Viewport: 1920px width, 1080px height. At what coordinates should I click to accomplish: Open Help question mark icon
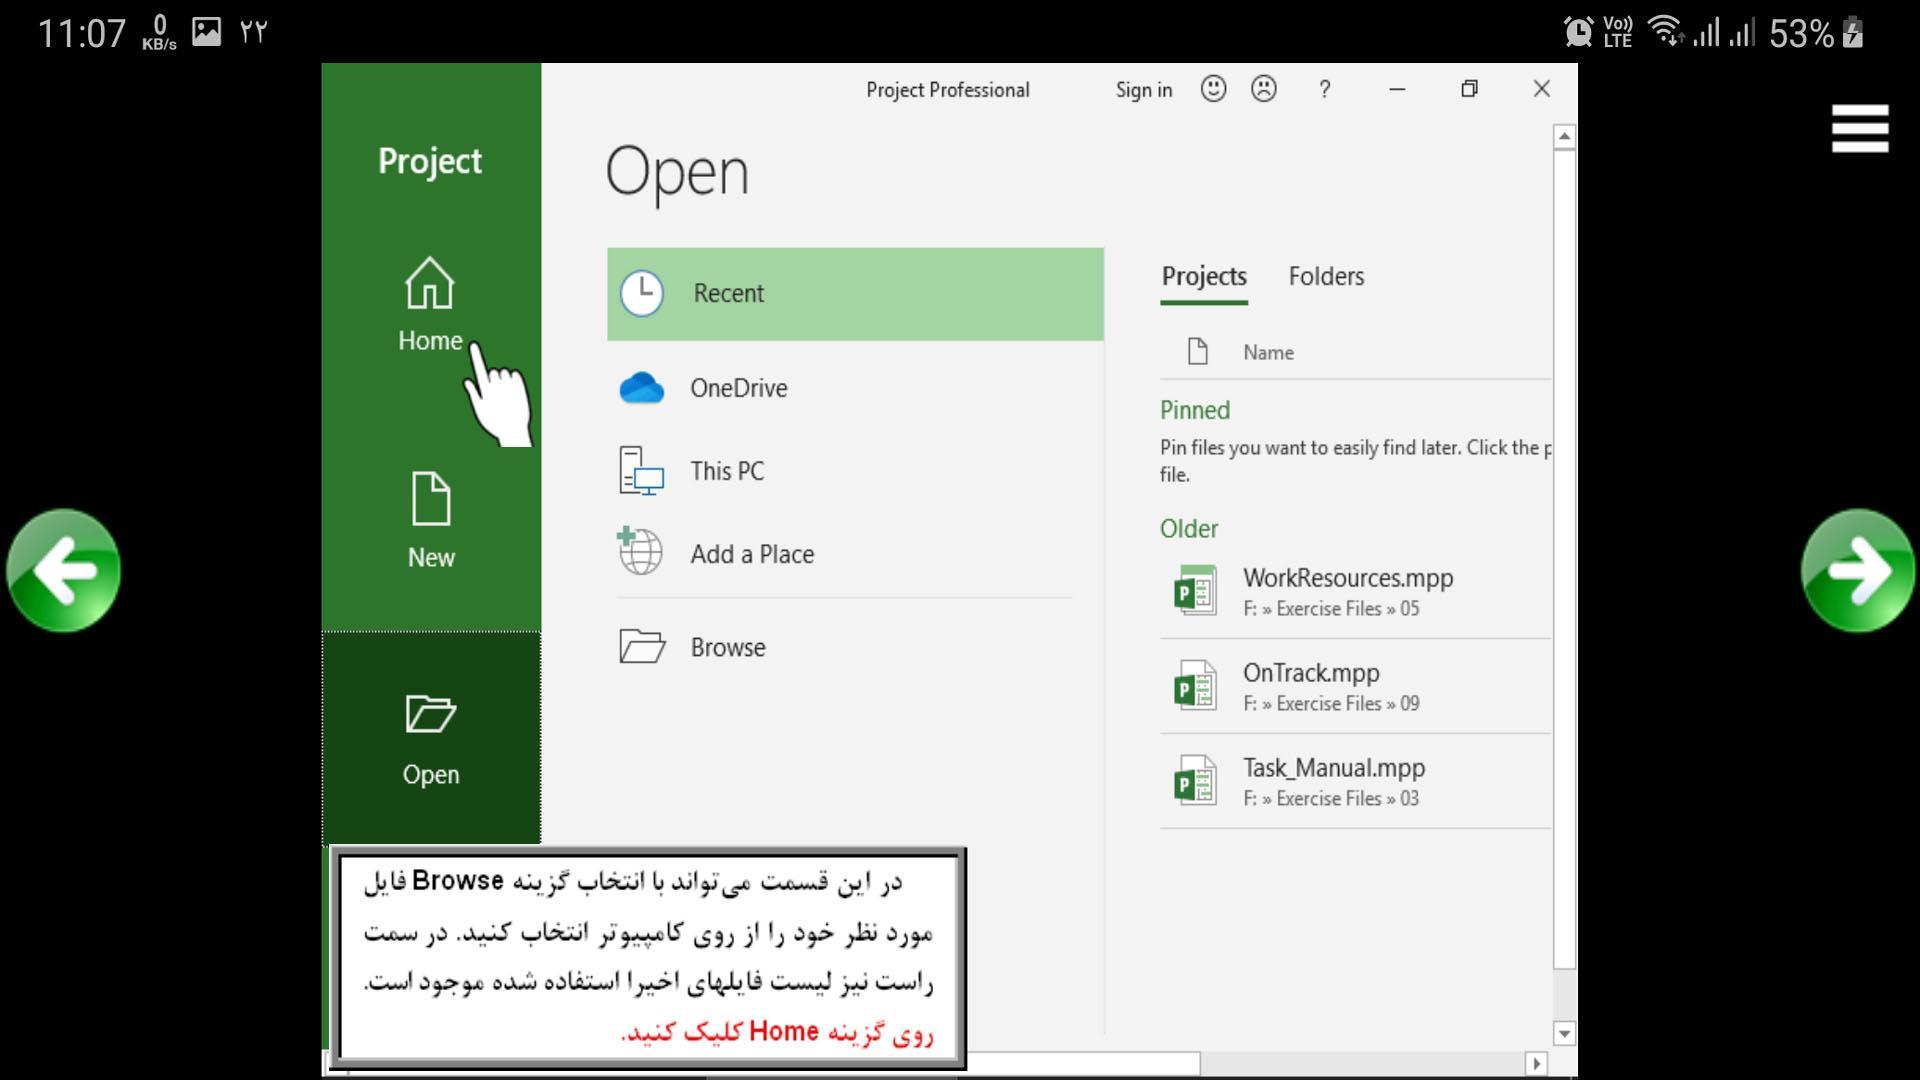coord(1325,89)
